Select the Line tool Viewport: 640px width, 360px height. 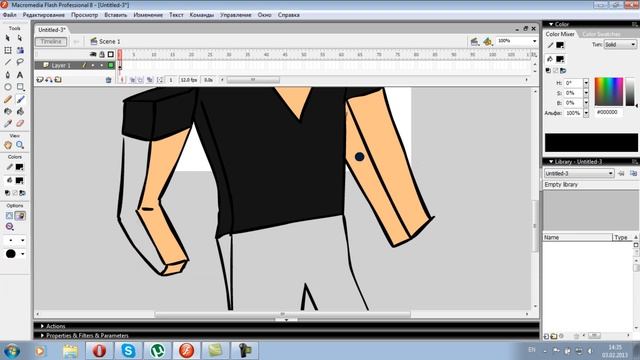[8, 62]
